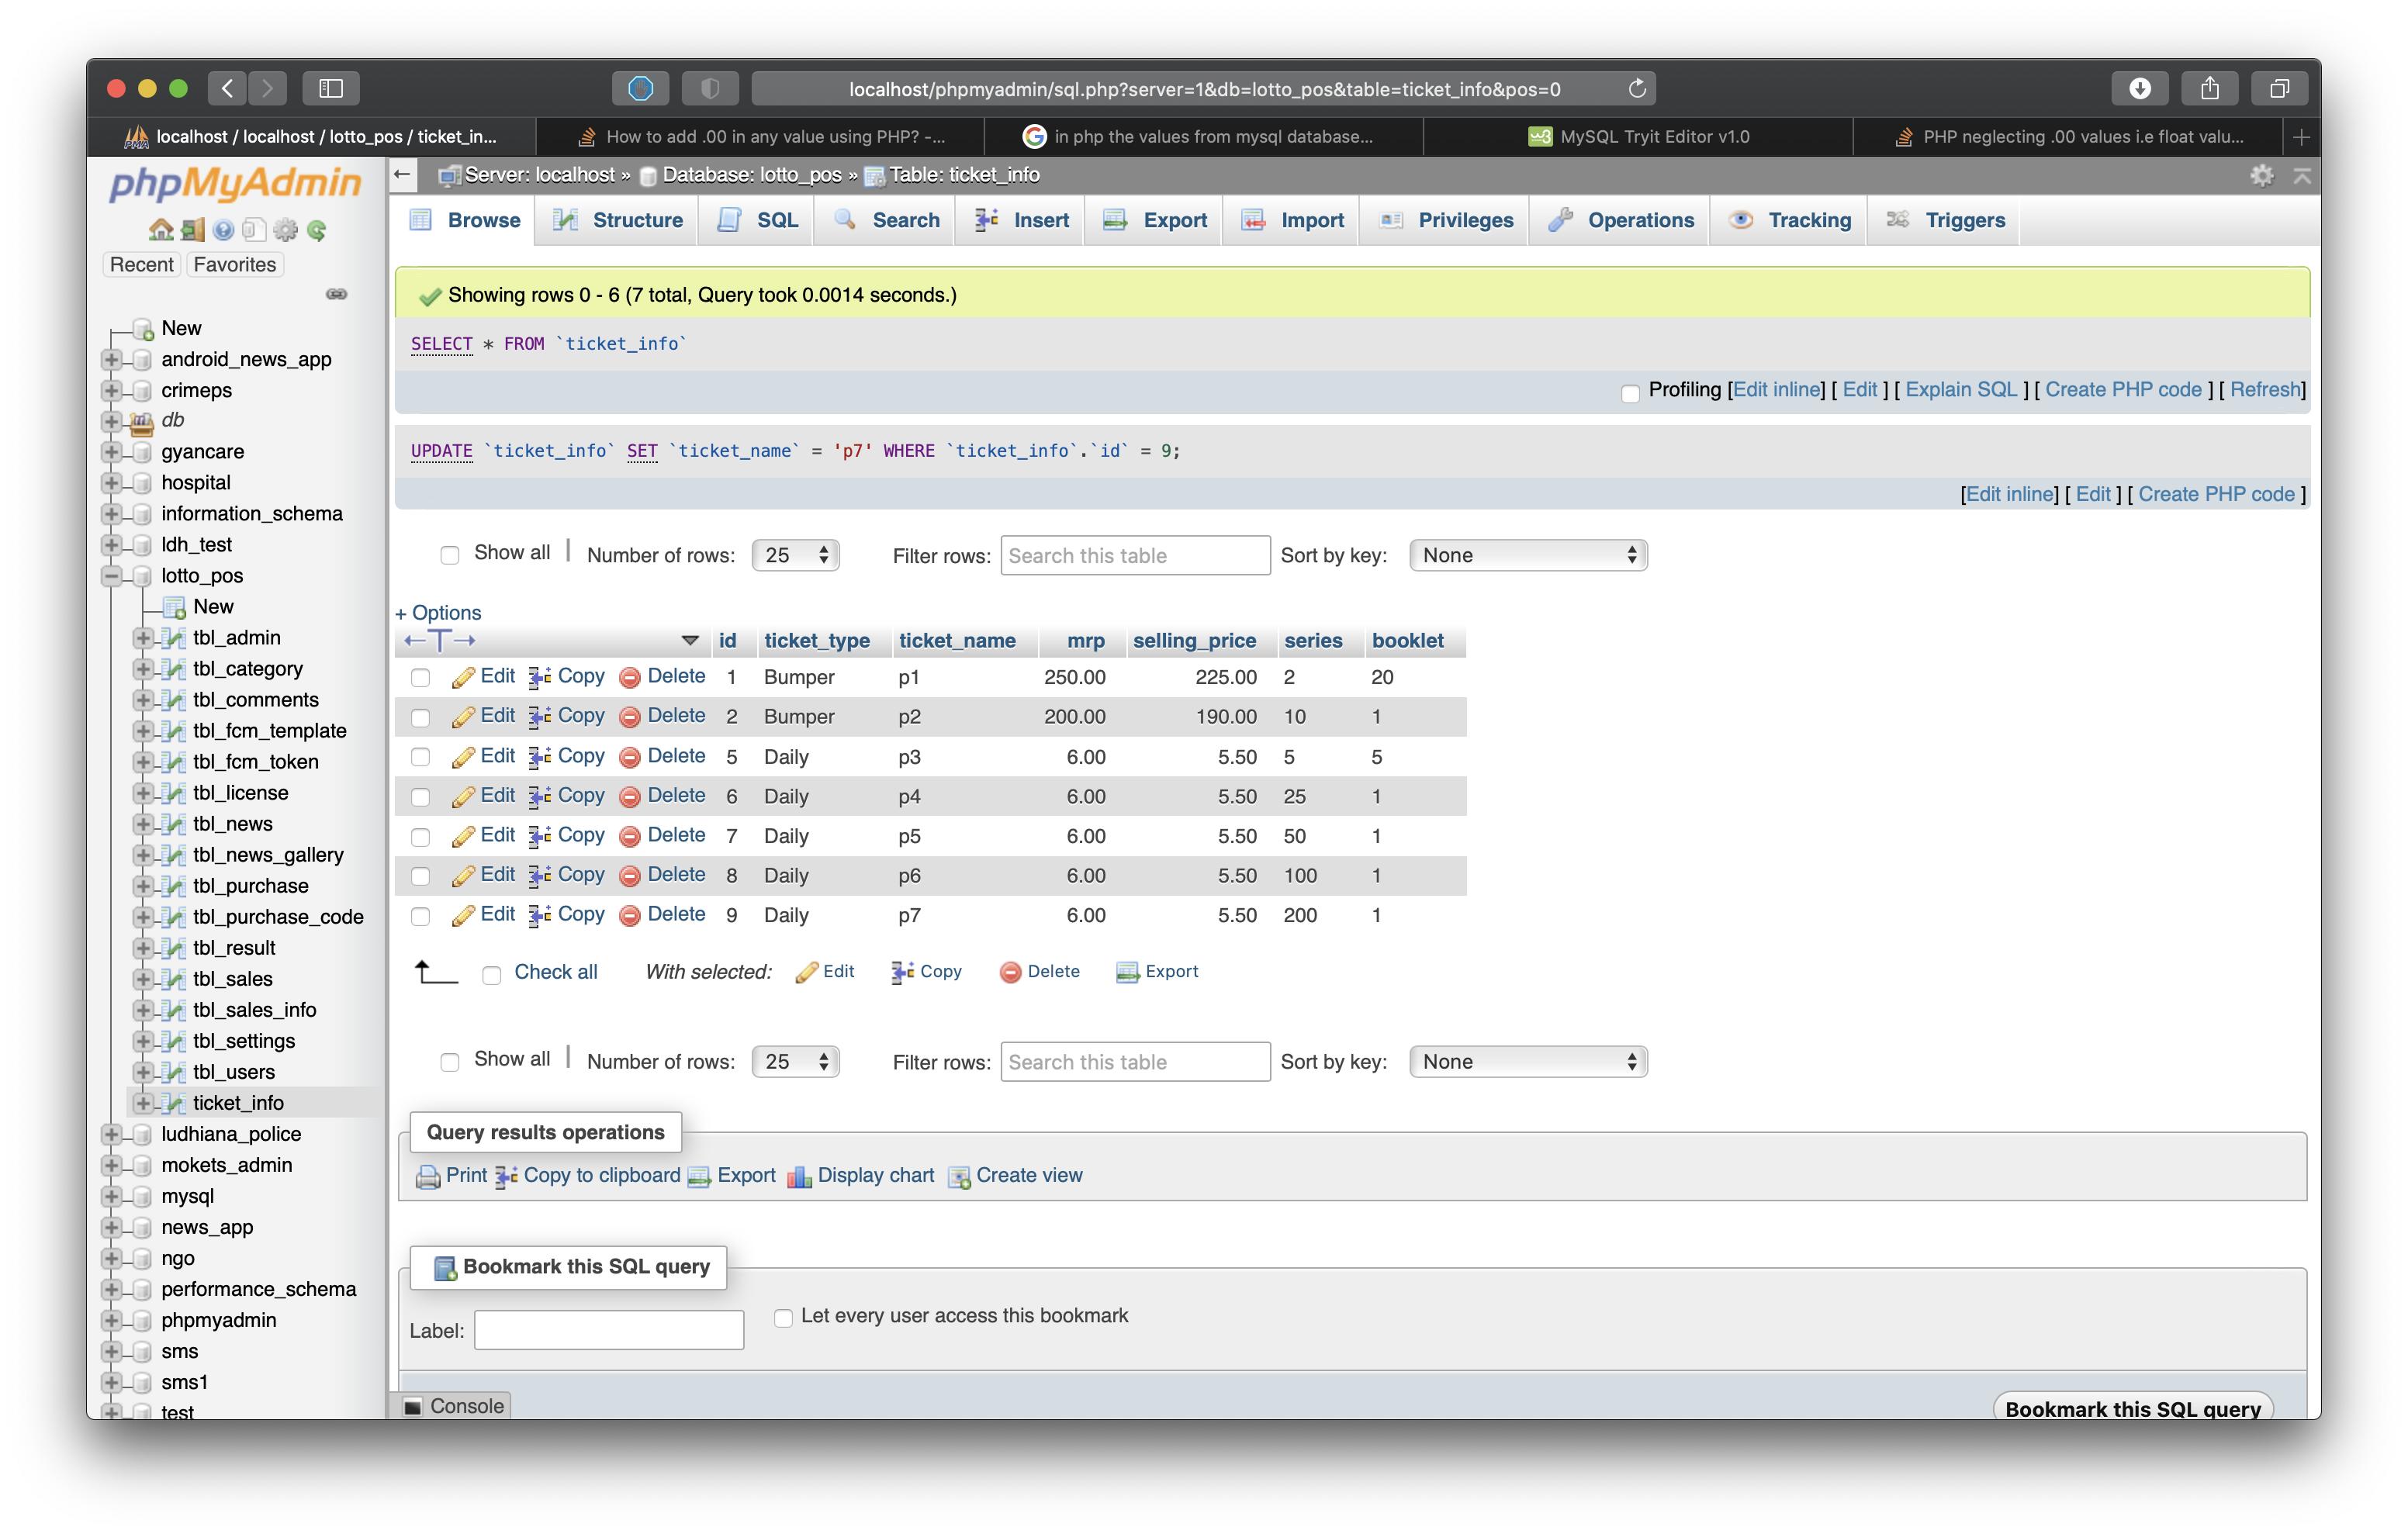Screen dimensions: 2408x1534
Task: Open the Console panel at the bottom
Action: [454, 1405]
